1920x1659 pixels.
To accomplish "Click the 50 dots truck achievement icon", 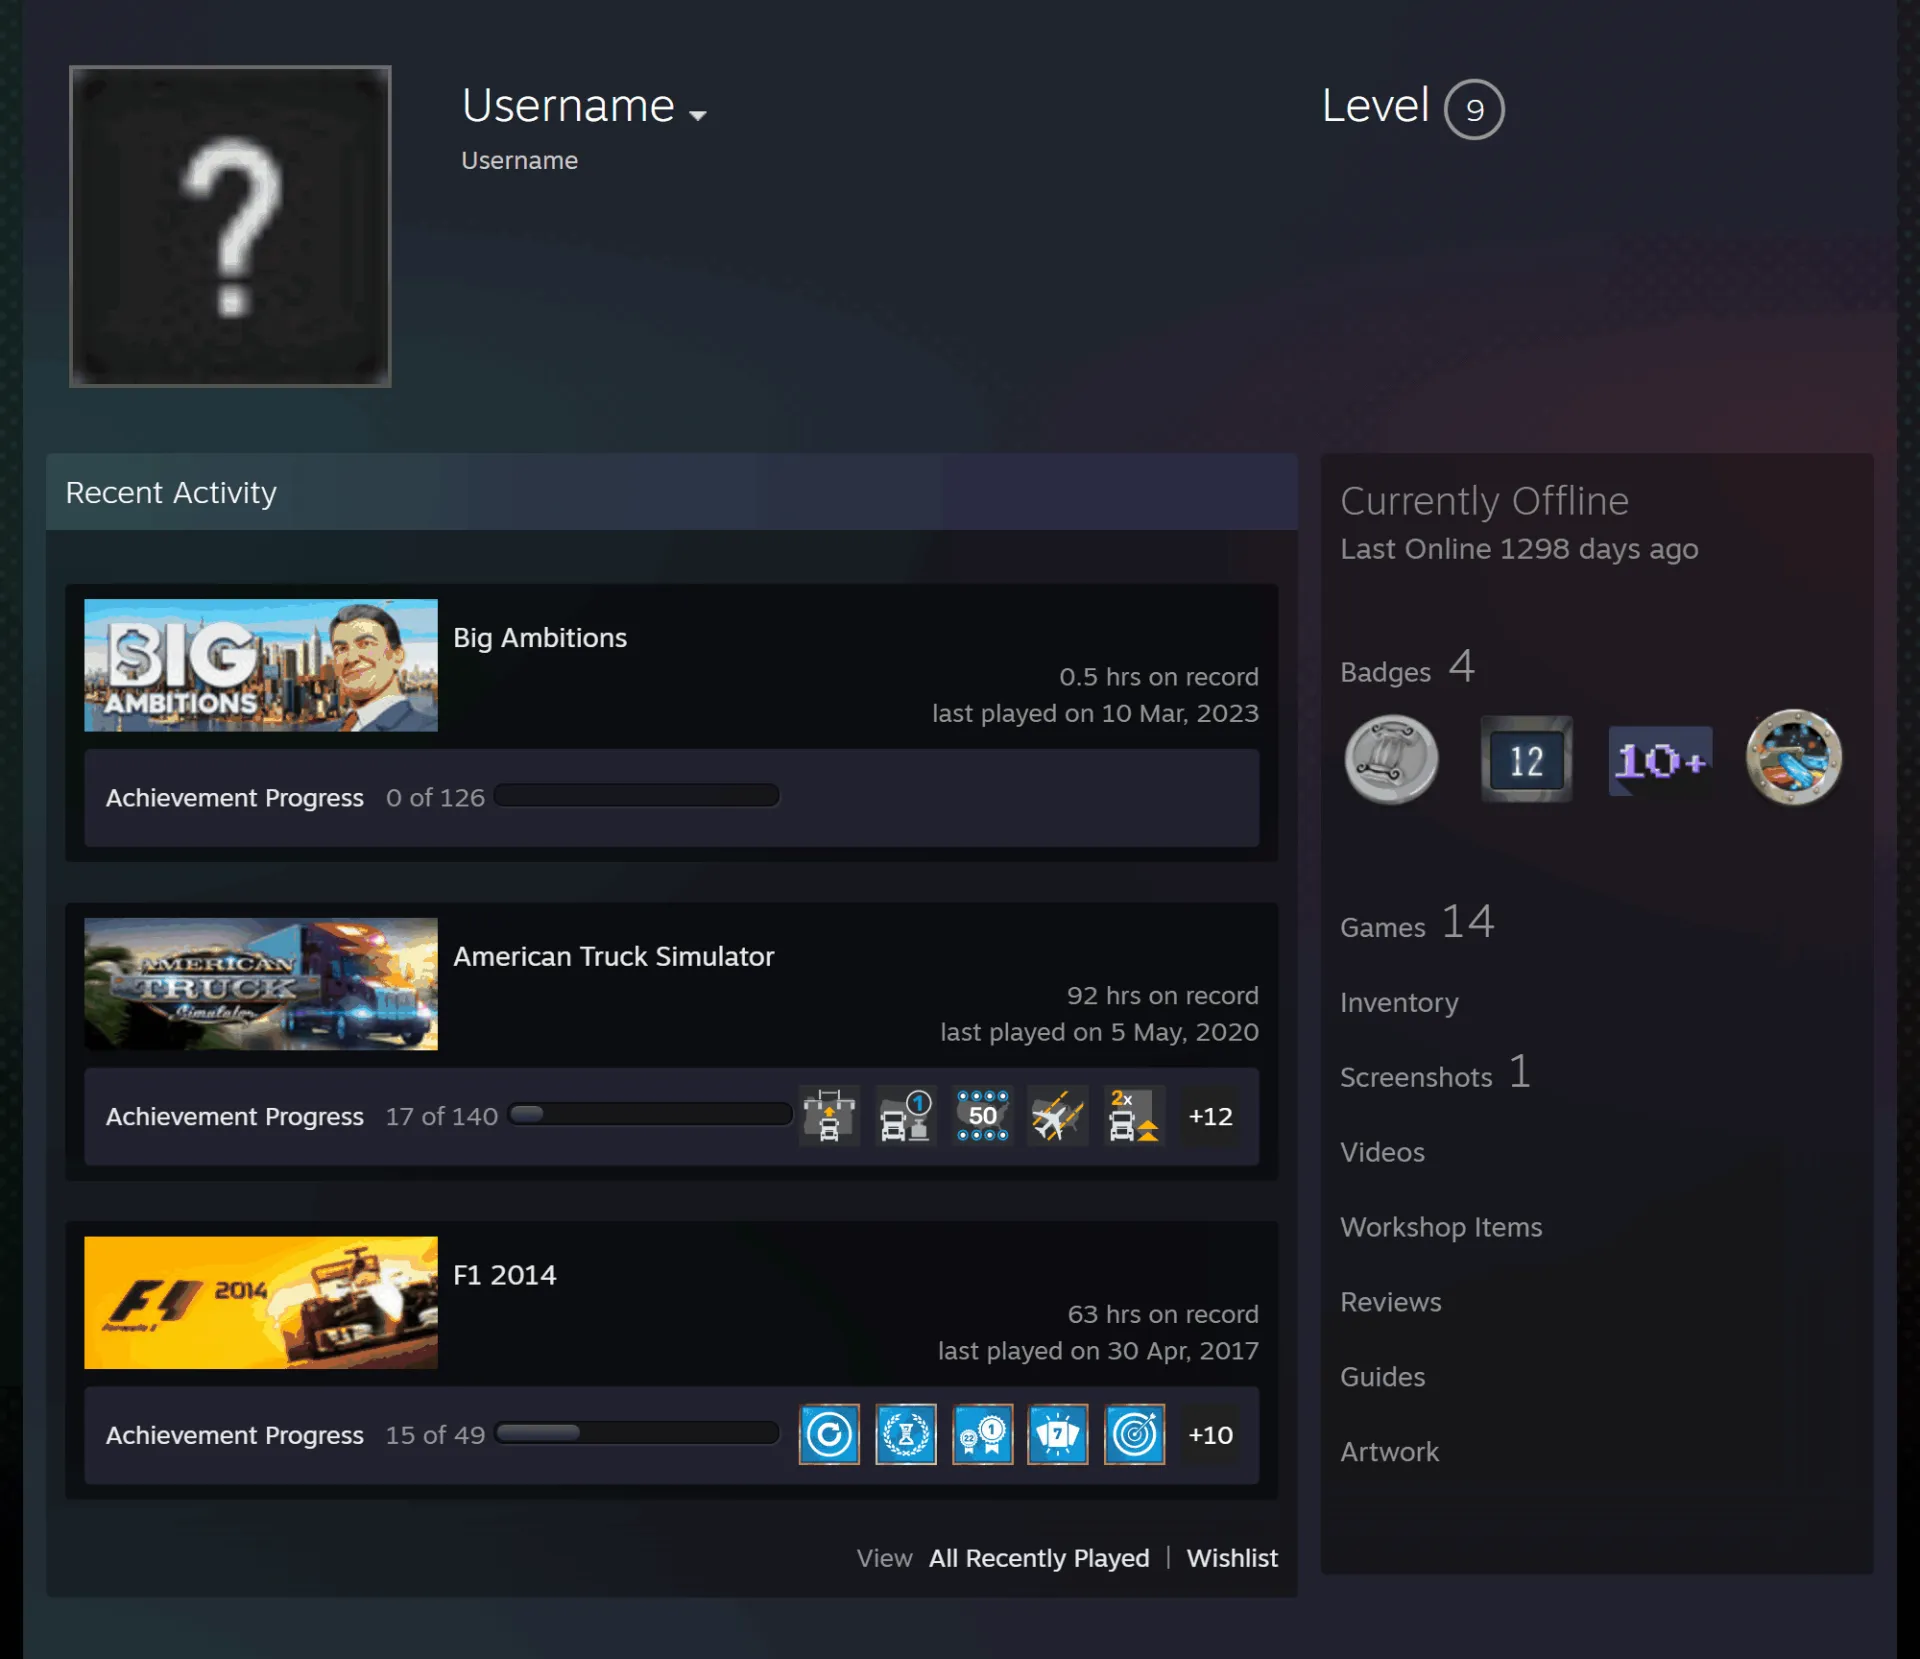I will click(x=983, y=1116).
